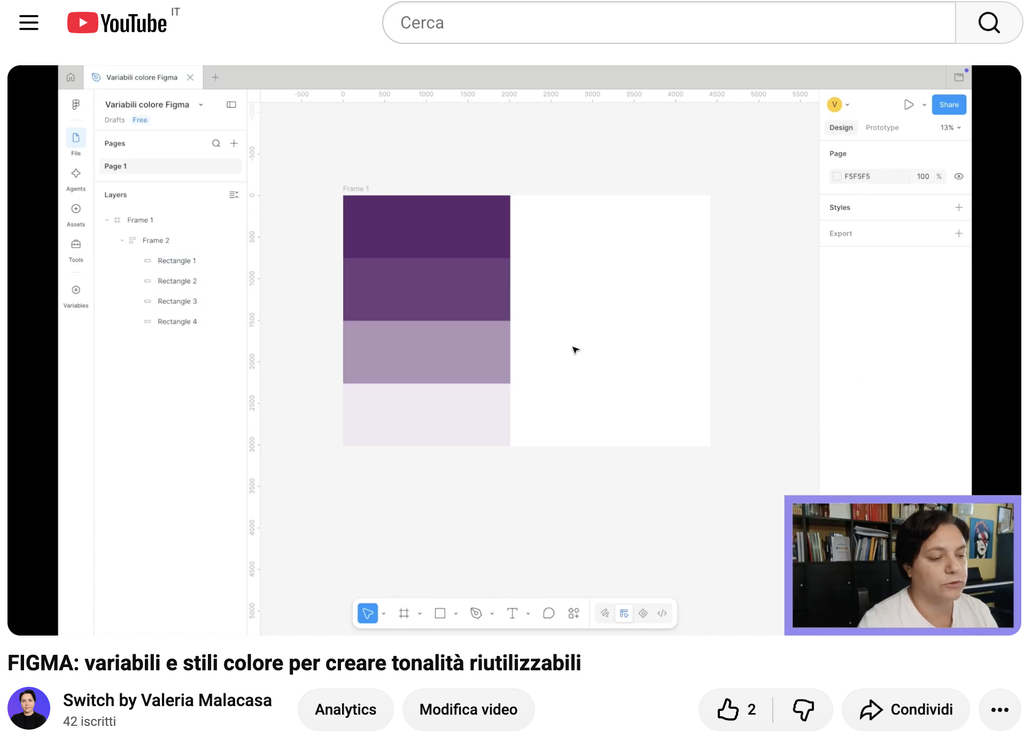Select the Text tool

[512, 613]
